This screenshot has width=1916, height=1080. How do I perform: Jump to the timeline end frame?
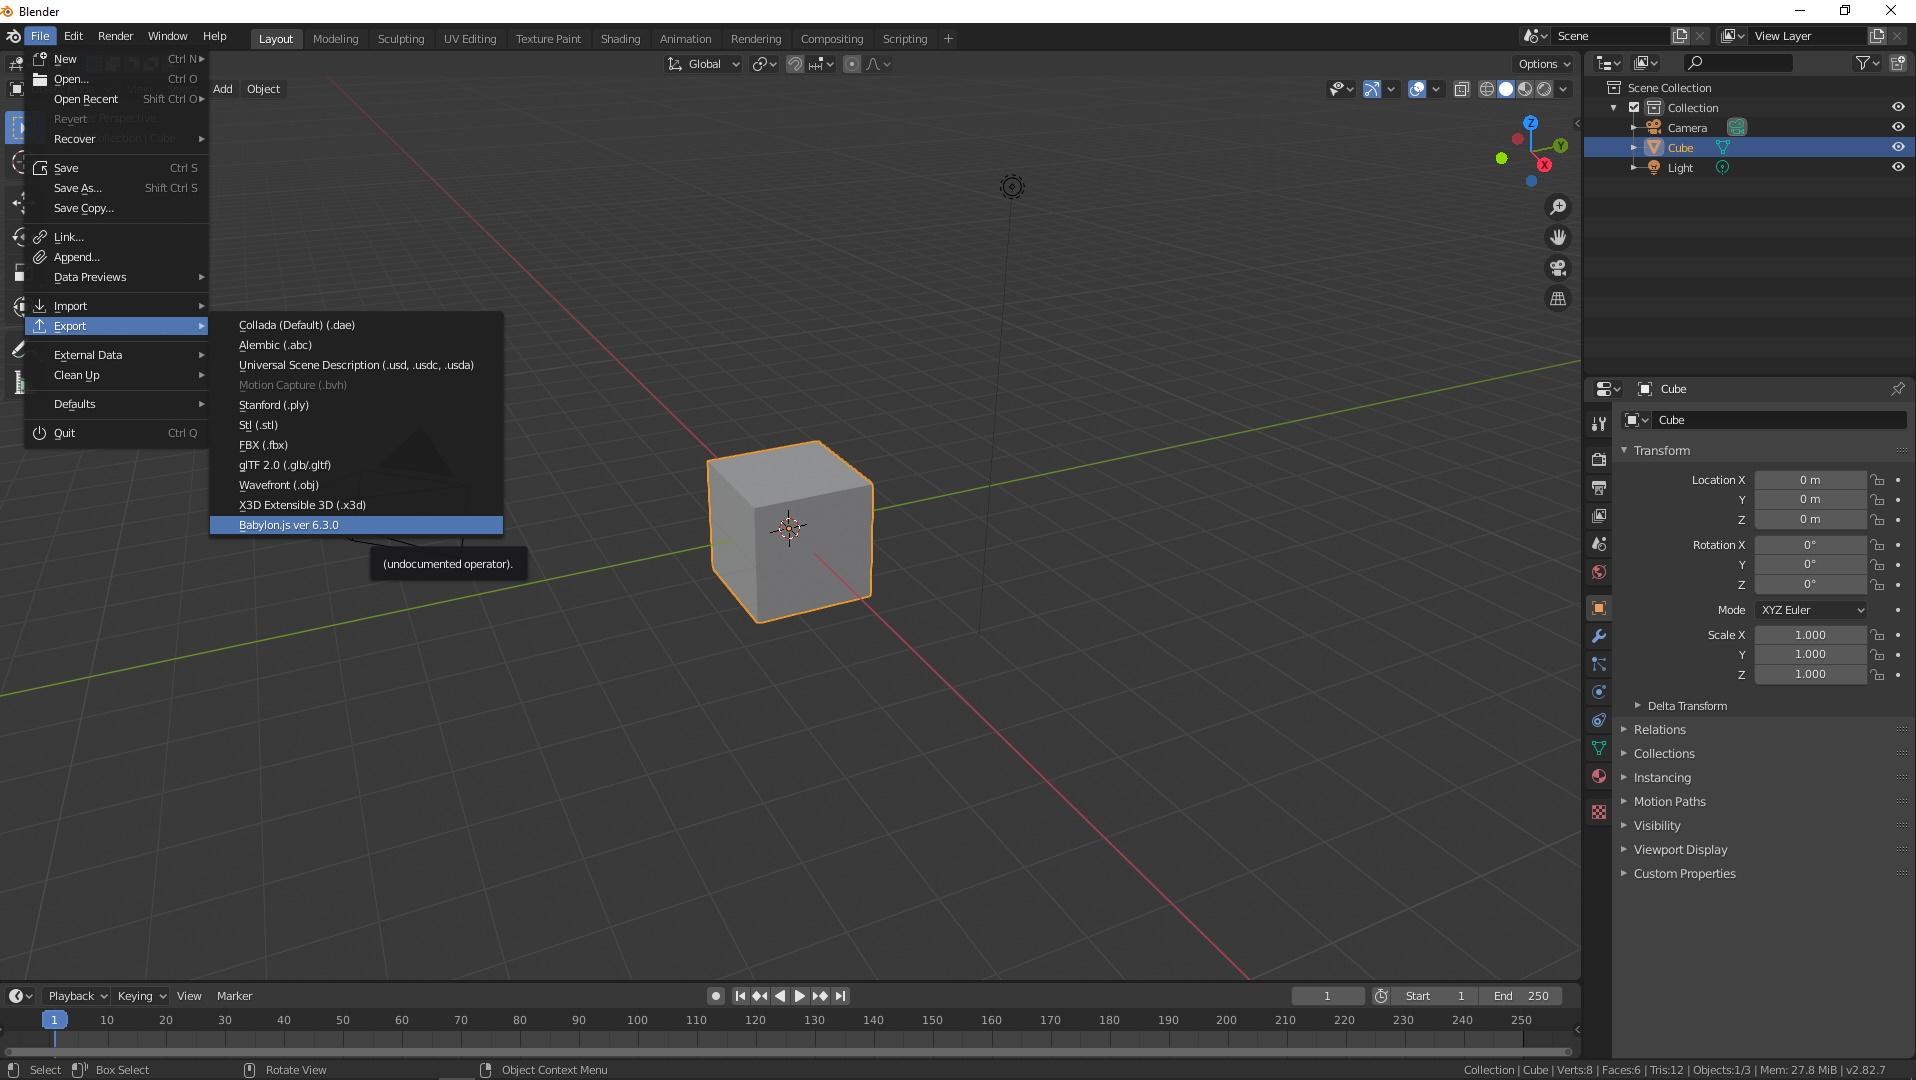click(x=840, y=996)
